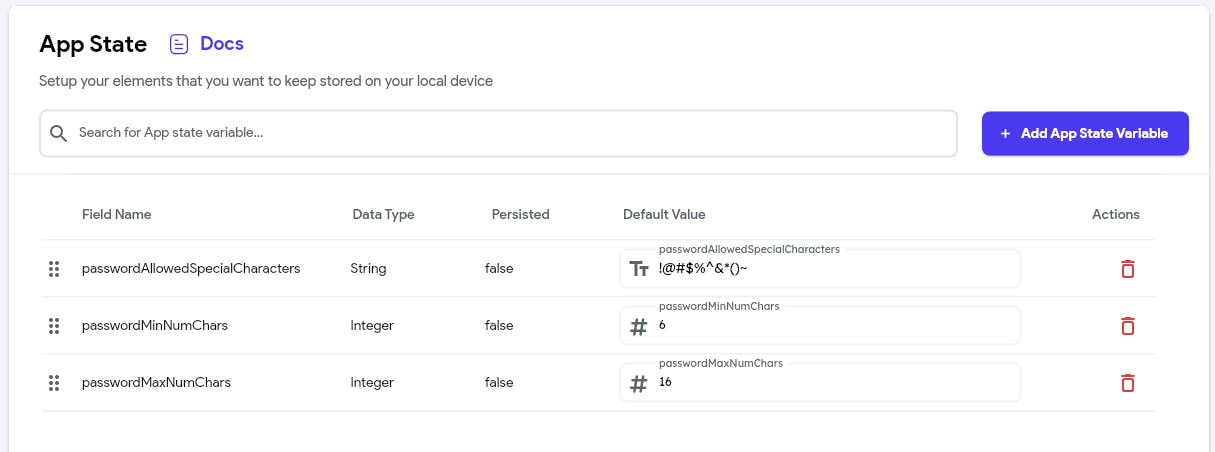Click Integer data type for passwordMaxNumChars

372,383
